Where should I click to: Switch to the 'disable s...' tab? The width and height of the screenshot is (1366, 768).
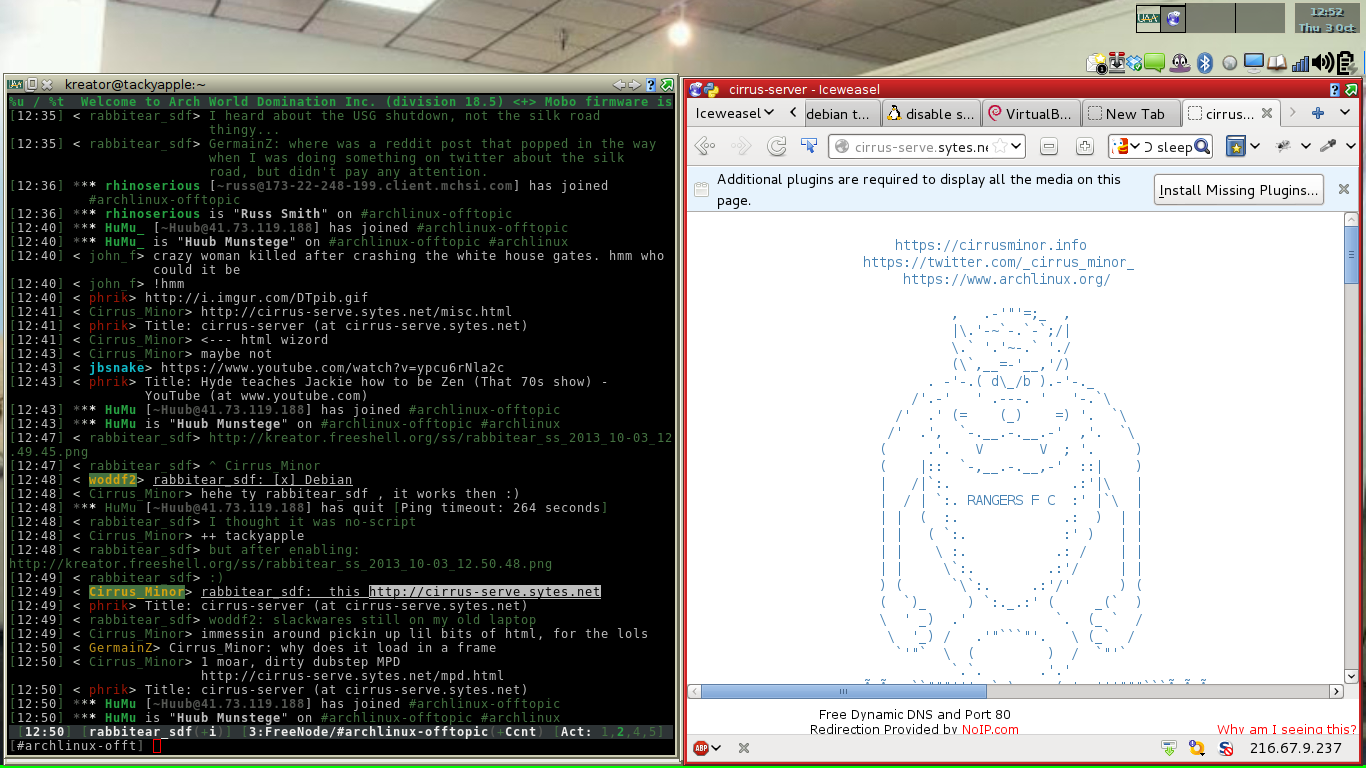[x=931, y=114]
